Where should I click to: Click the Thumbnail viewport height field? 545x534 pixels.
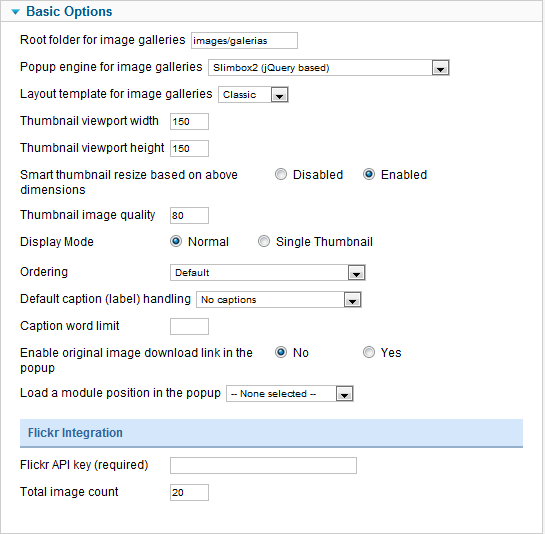pos(189,148)
